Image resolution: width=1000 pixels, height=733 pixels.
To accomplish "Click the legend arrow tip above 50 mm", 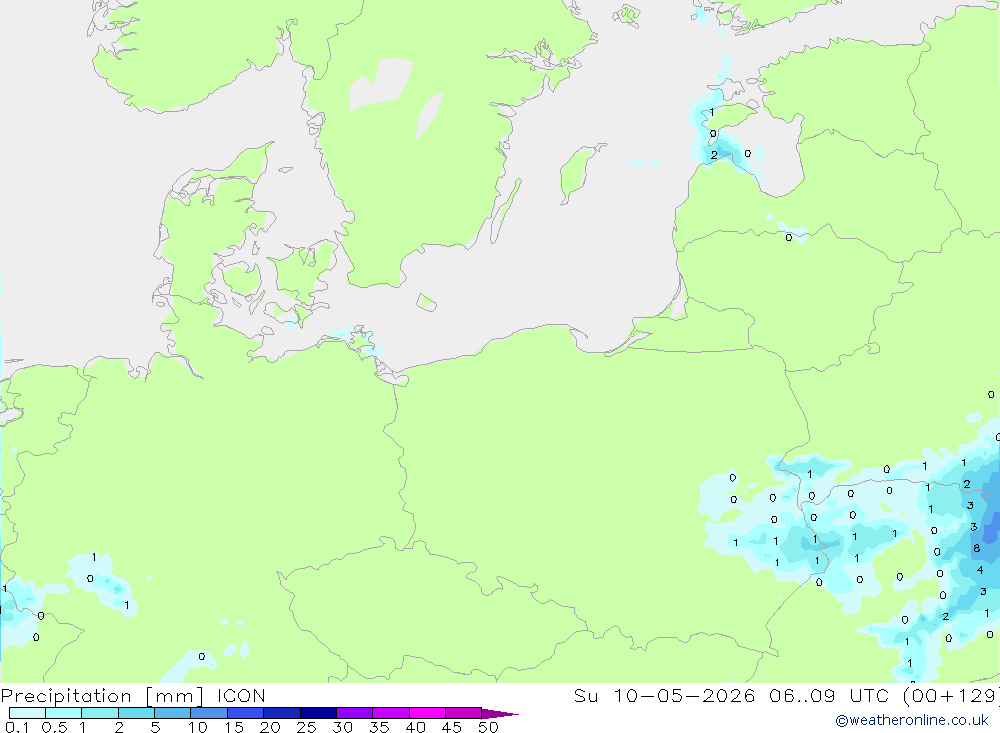I will [500, 714].
